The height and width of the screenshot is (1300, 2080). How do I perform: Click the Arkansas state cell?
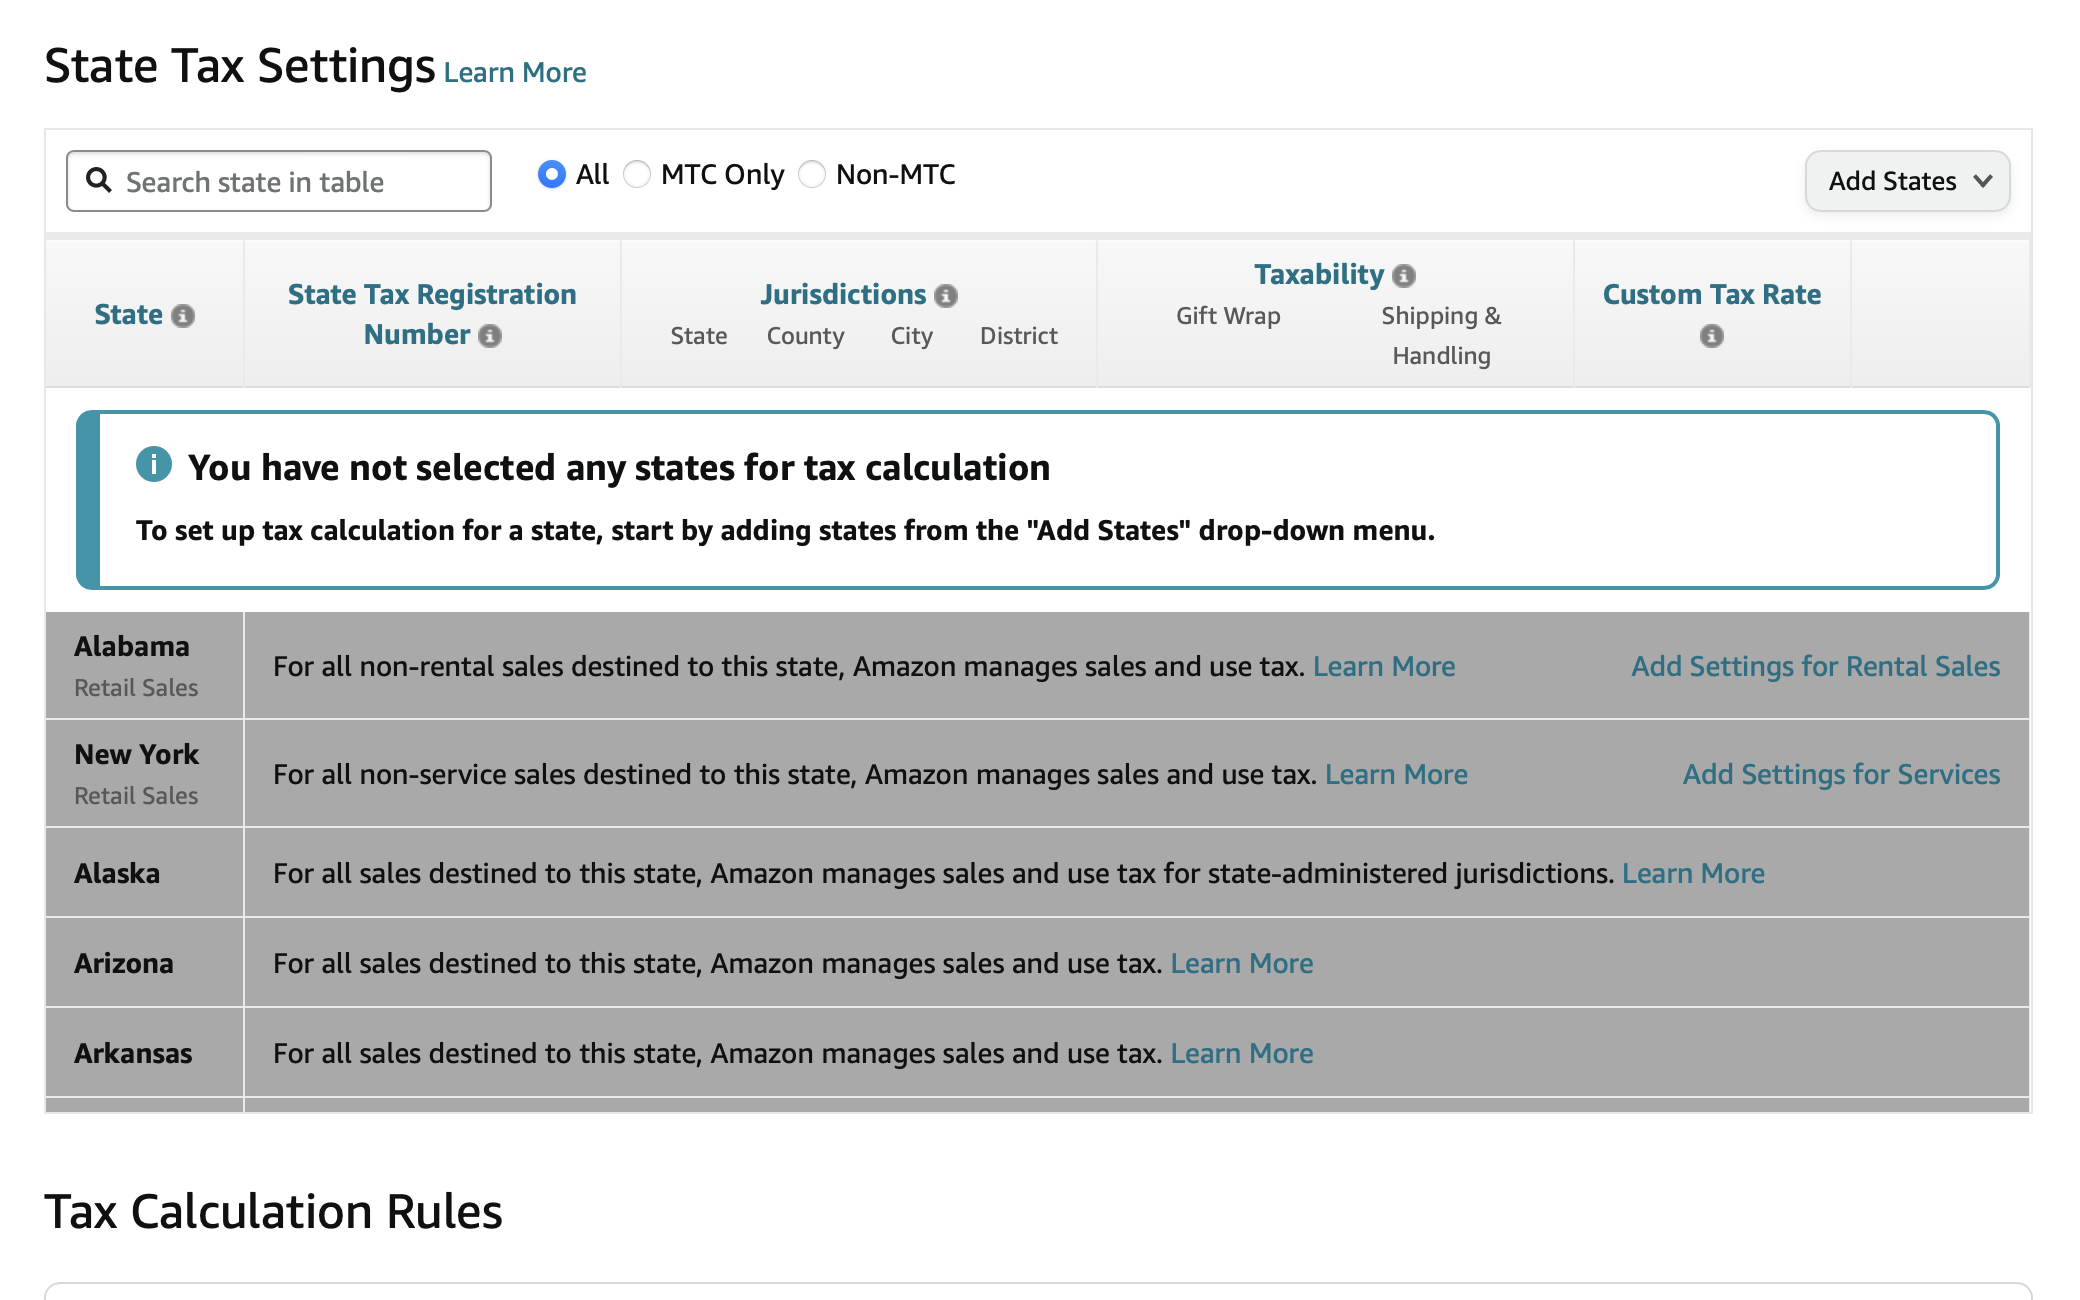point(144,1053)
